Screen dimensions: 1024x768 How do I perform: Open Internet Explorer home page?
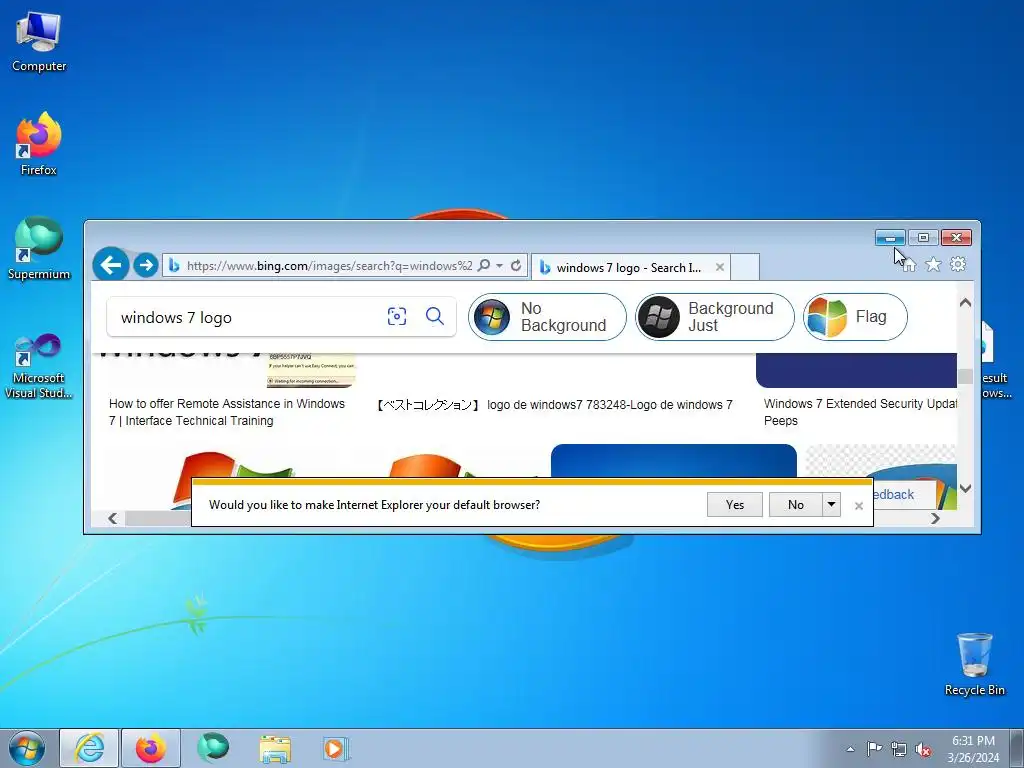coord(909,264)
